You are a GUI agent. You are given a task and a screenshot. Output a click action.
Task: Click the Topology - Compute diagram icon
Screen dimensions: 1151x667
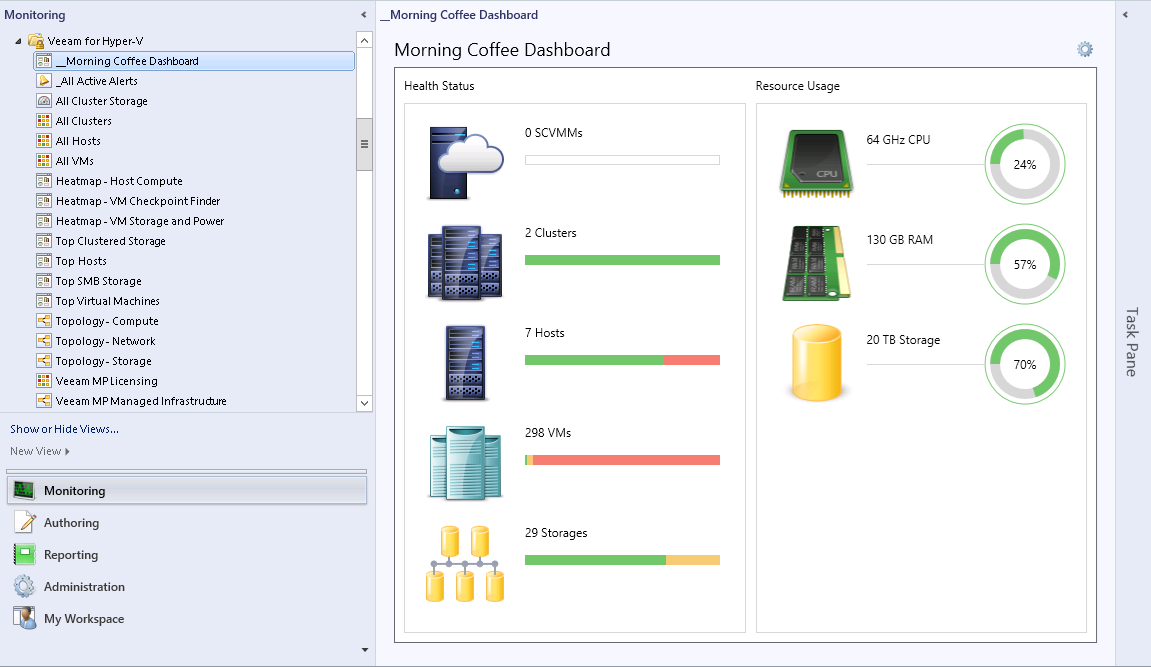point(44,321)
